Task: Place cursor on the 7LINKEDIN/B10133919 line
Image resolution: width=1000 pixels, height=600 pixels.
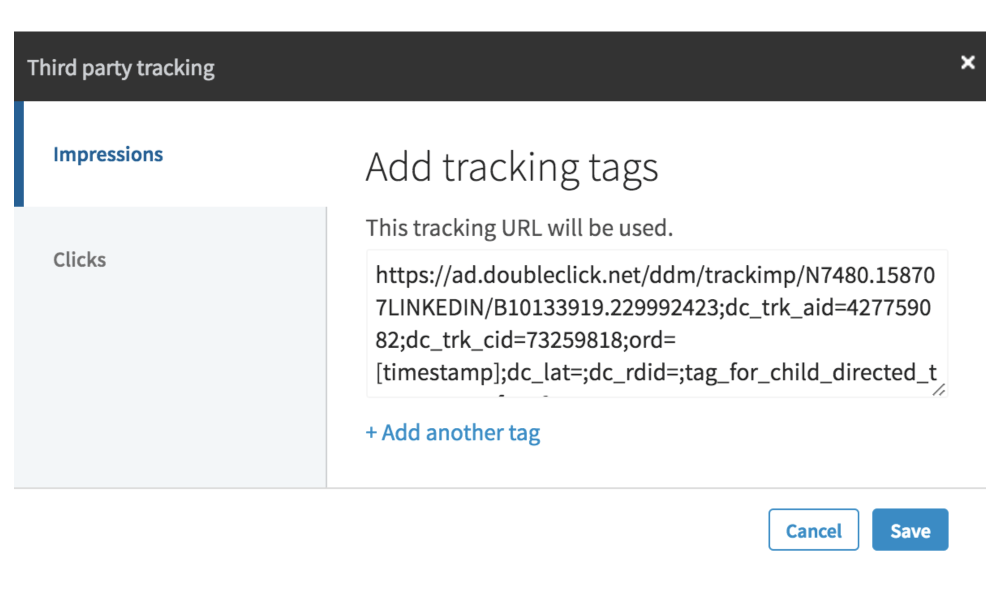Action: coord(656,306)
